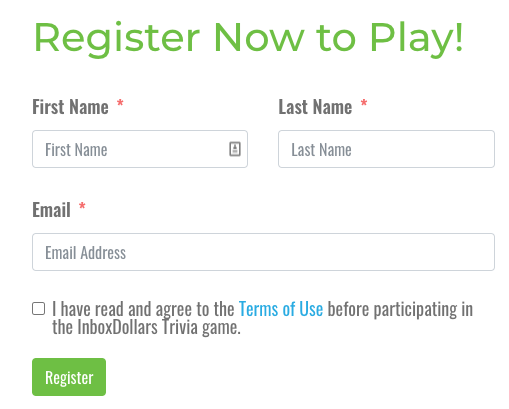Select the Last Name input box
The width and height of the screenshot is (509, 409).
[386, 149]
